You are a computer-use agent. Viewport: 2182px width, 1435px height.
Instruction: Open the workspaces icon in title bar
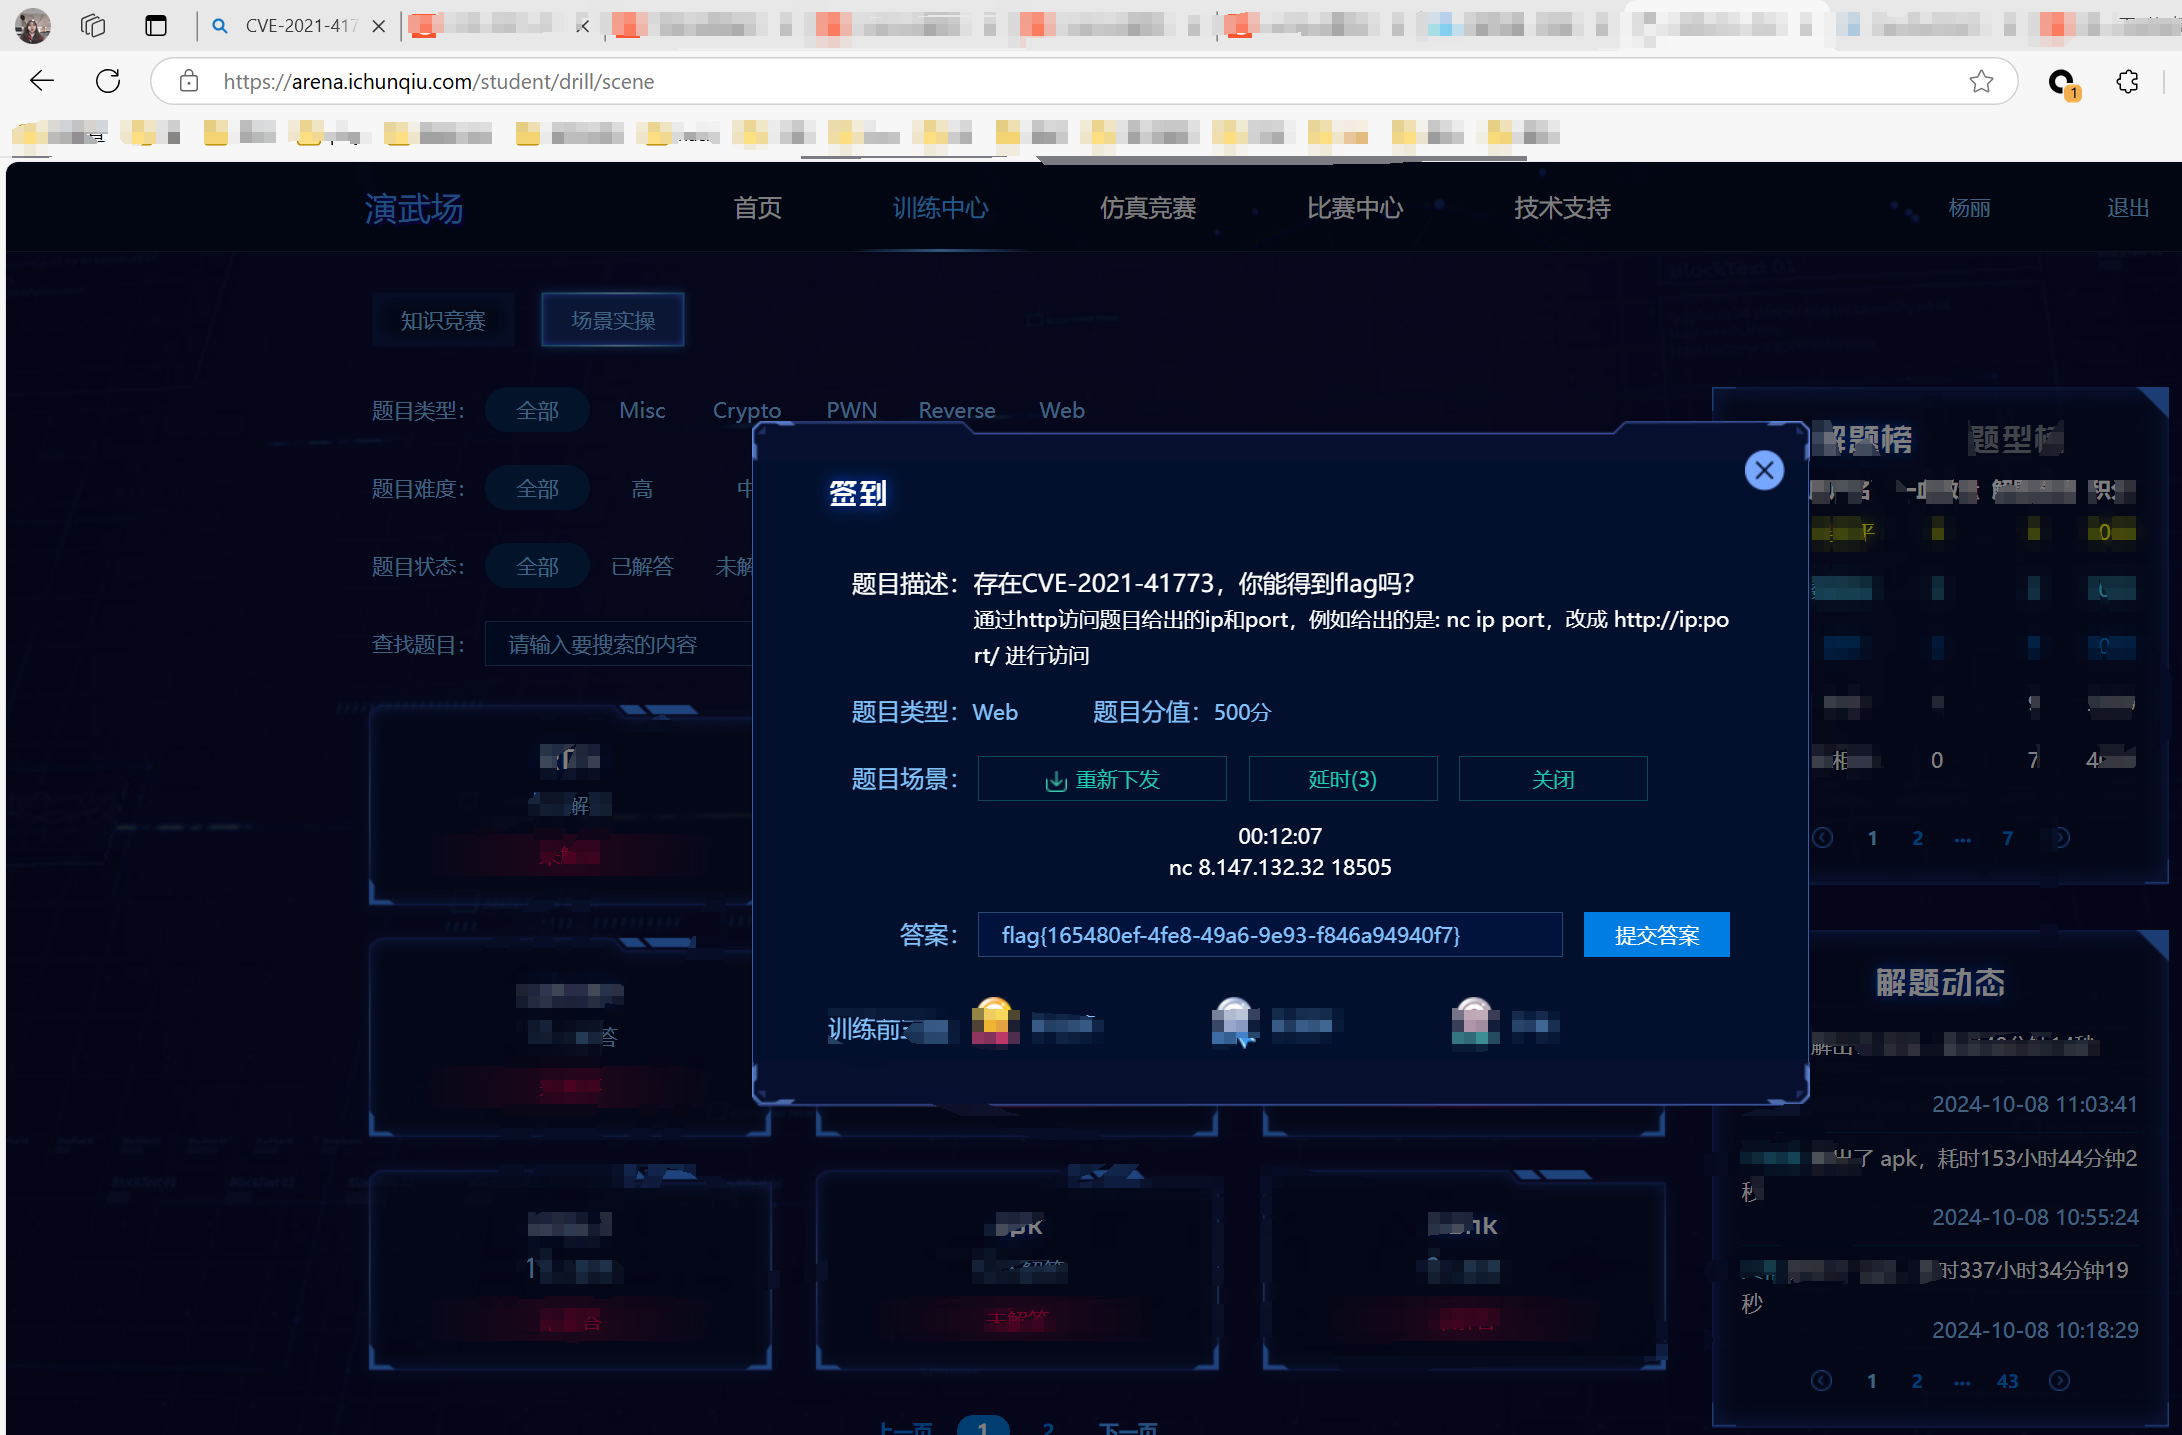[93, 26]
